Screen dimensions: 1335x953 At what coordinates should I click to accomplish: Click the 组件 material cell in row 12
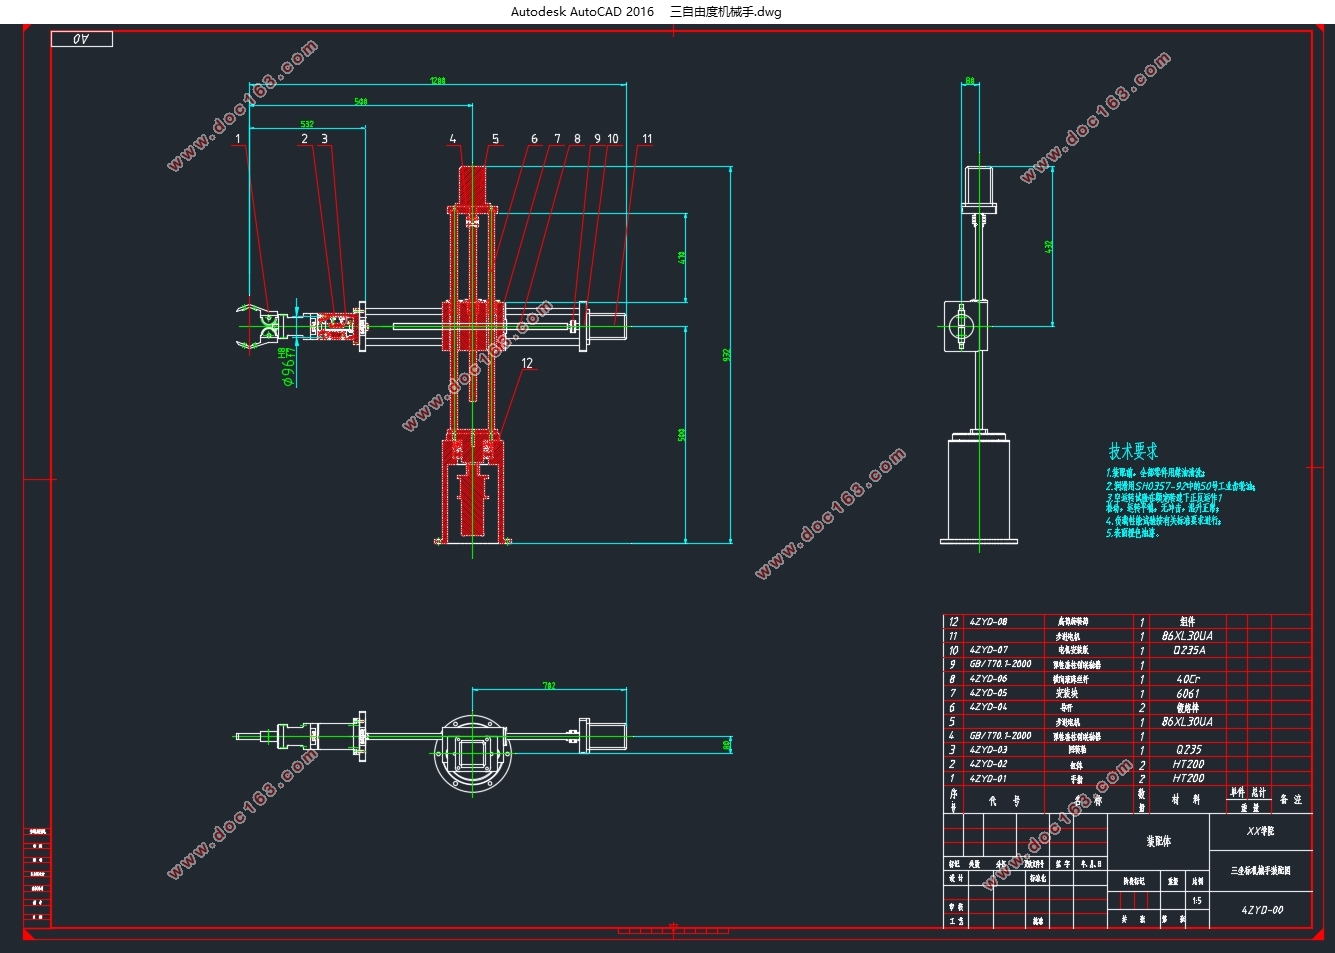(x=1188, y=622)
